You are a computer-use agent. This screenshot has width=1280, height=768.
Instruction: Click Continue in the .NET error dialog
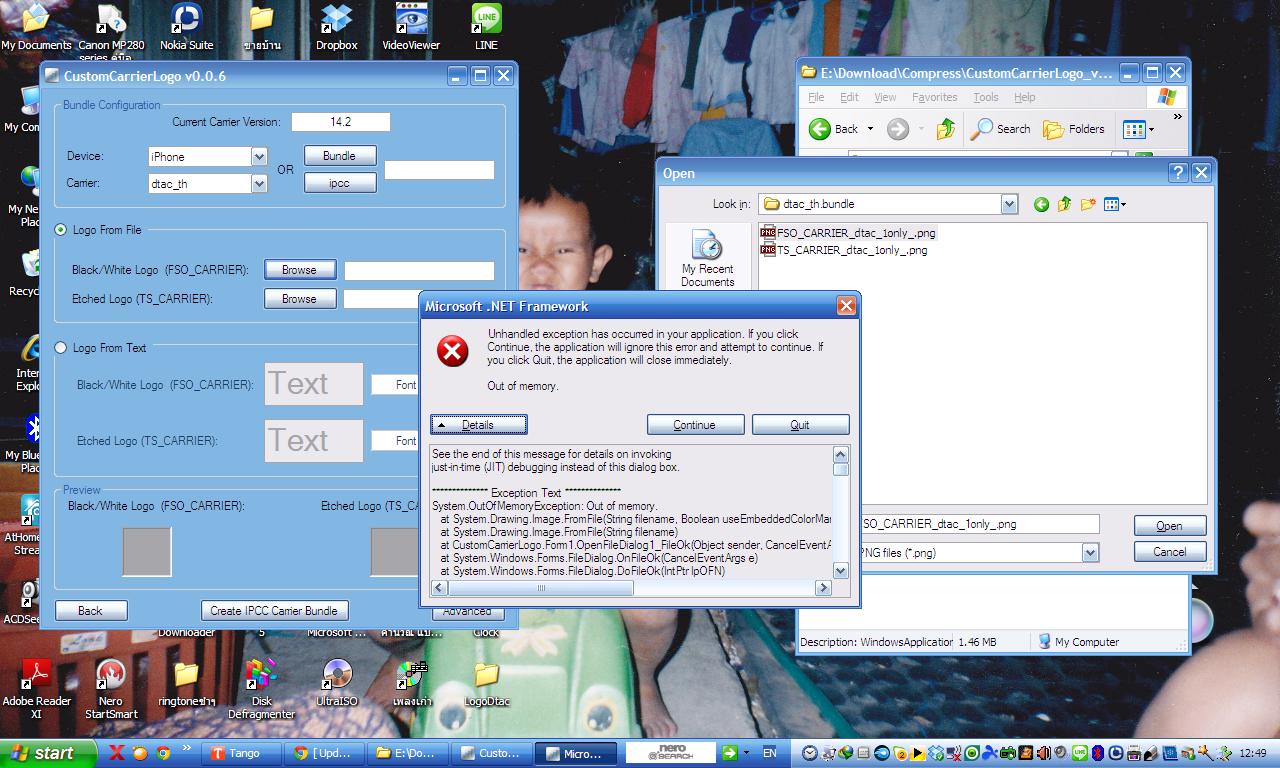(x=695, y=425)
